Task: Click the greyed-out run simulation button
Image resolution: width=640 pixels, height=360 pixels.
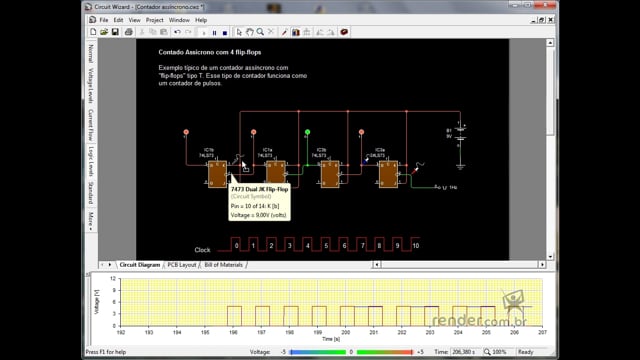Action: tap(204, 33)
